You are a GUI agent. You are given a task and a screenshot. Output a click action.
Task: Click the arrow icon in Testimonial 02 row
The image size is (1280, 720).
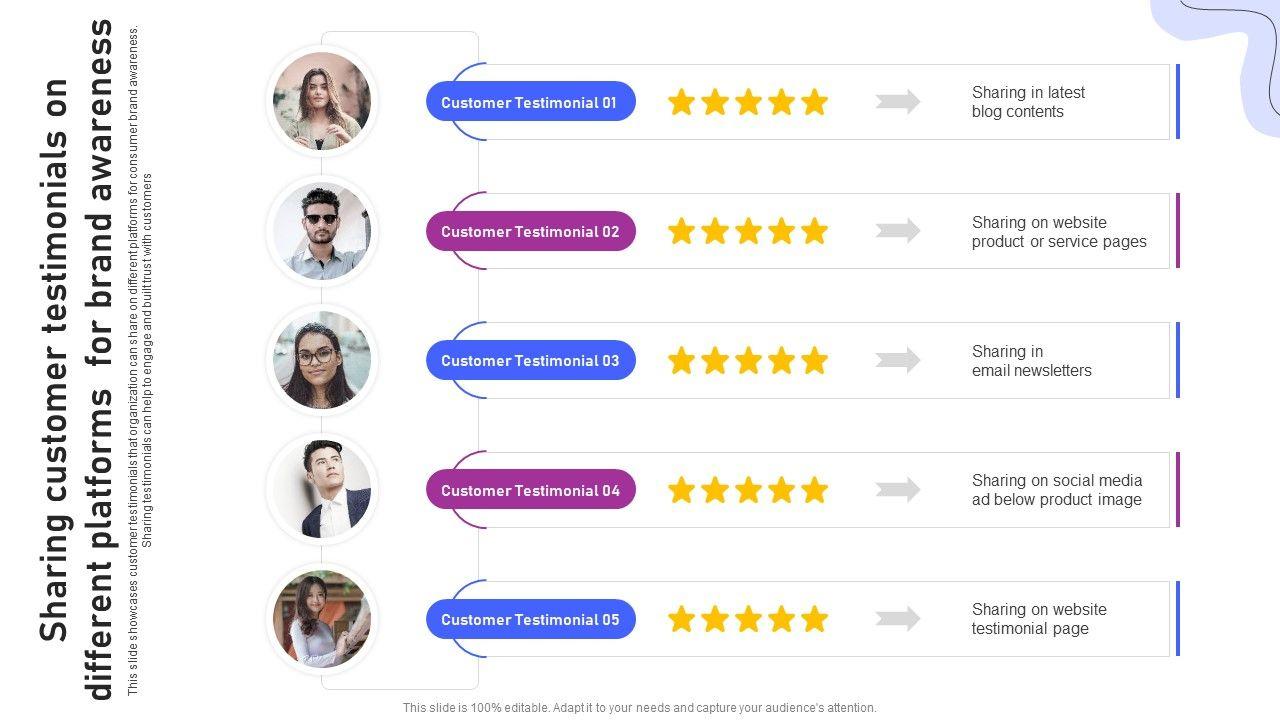(898, 231)
